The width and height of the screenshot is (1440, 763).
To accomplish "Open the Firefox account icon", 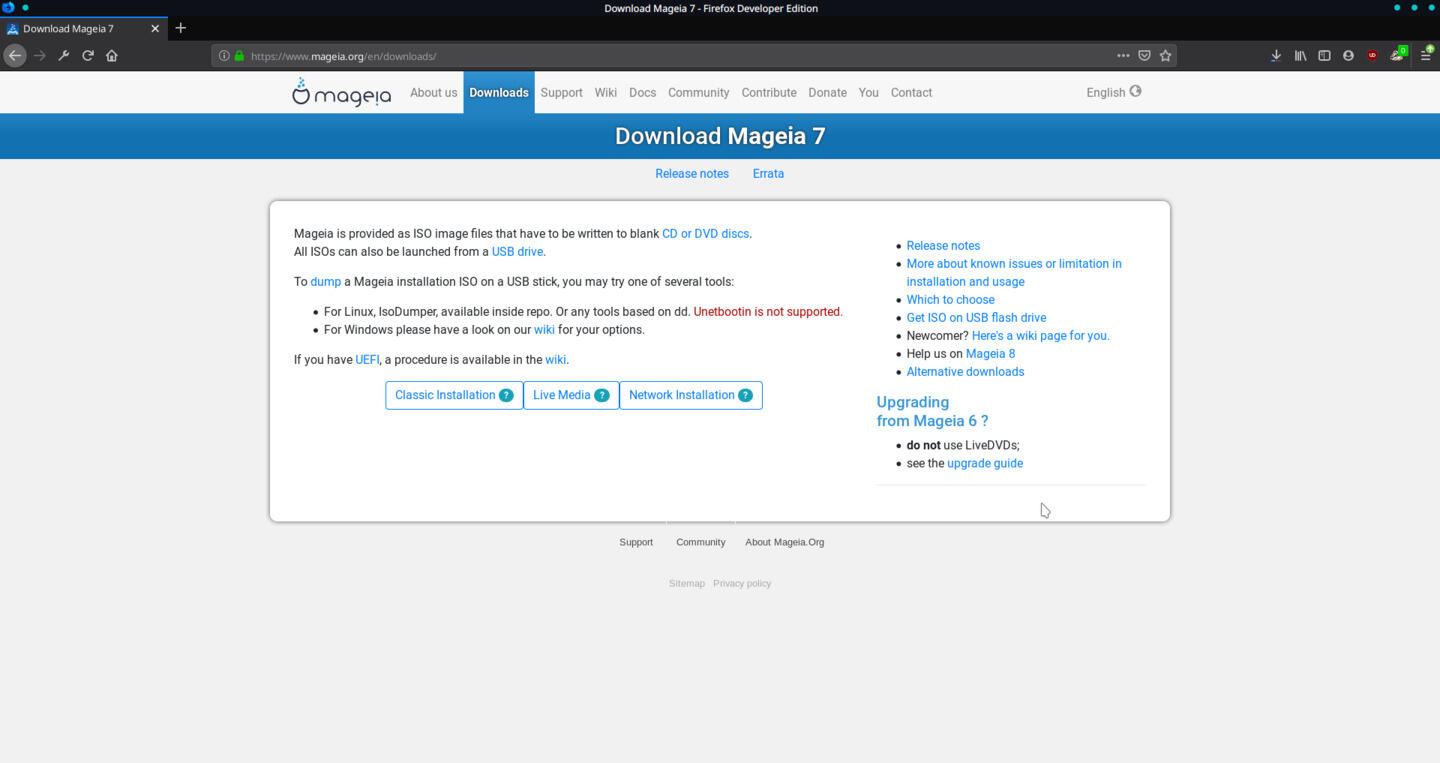I will tap(1348, 56).
